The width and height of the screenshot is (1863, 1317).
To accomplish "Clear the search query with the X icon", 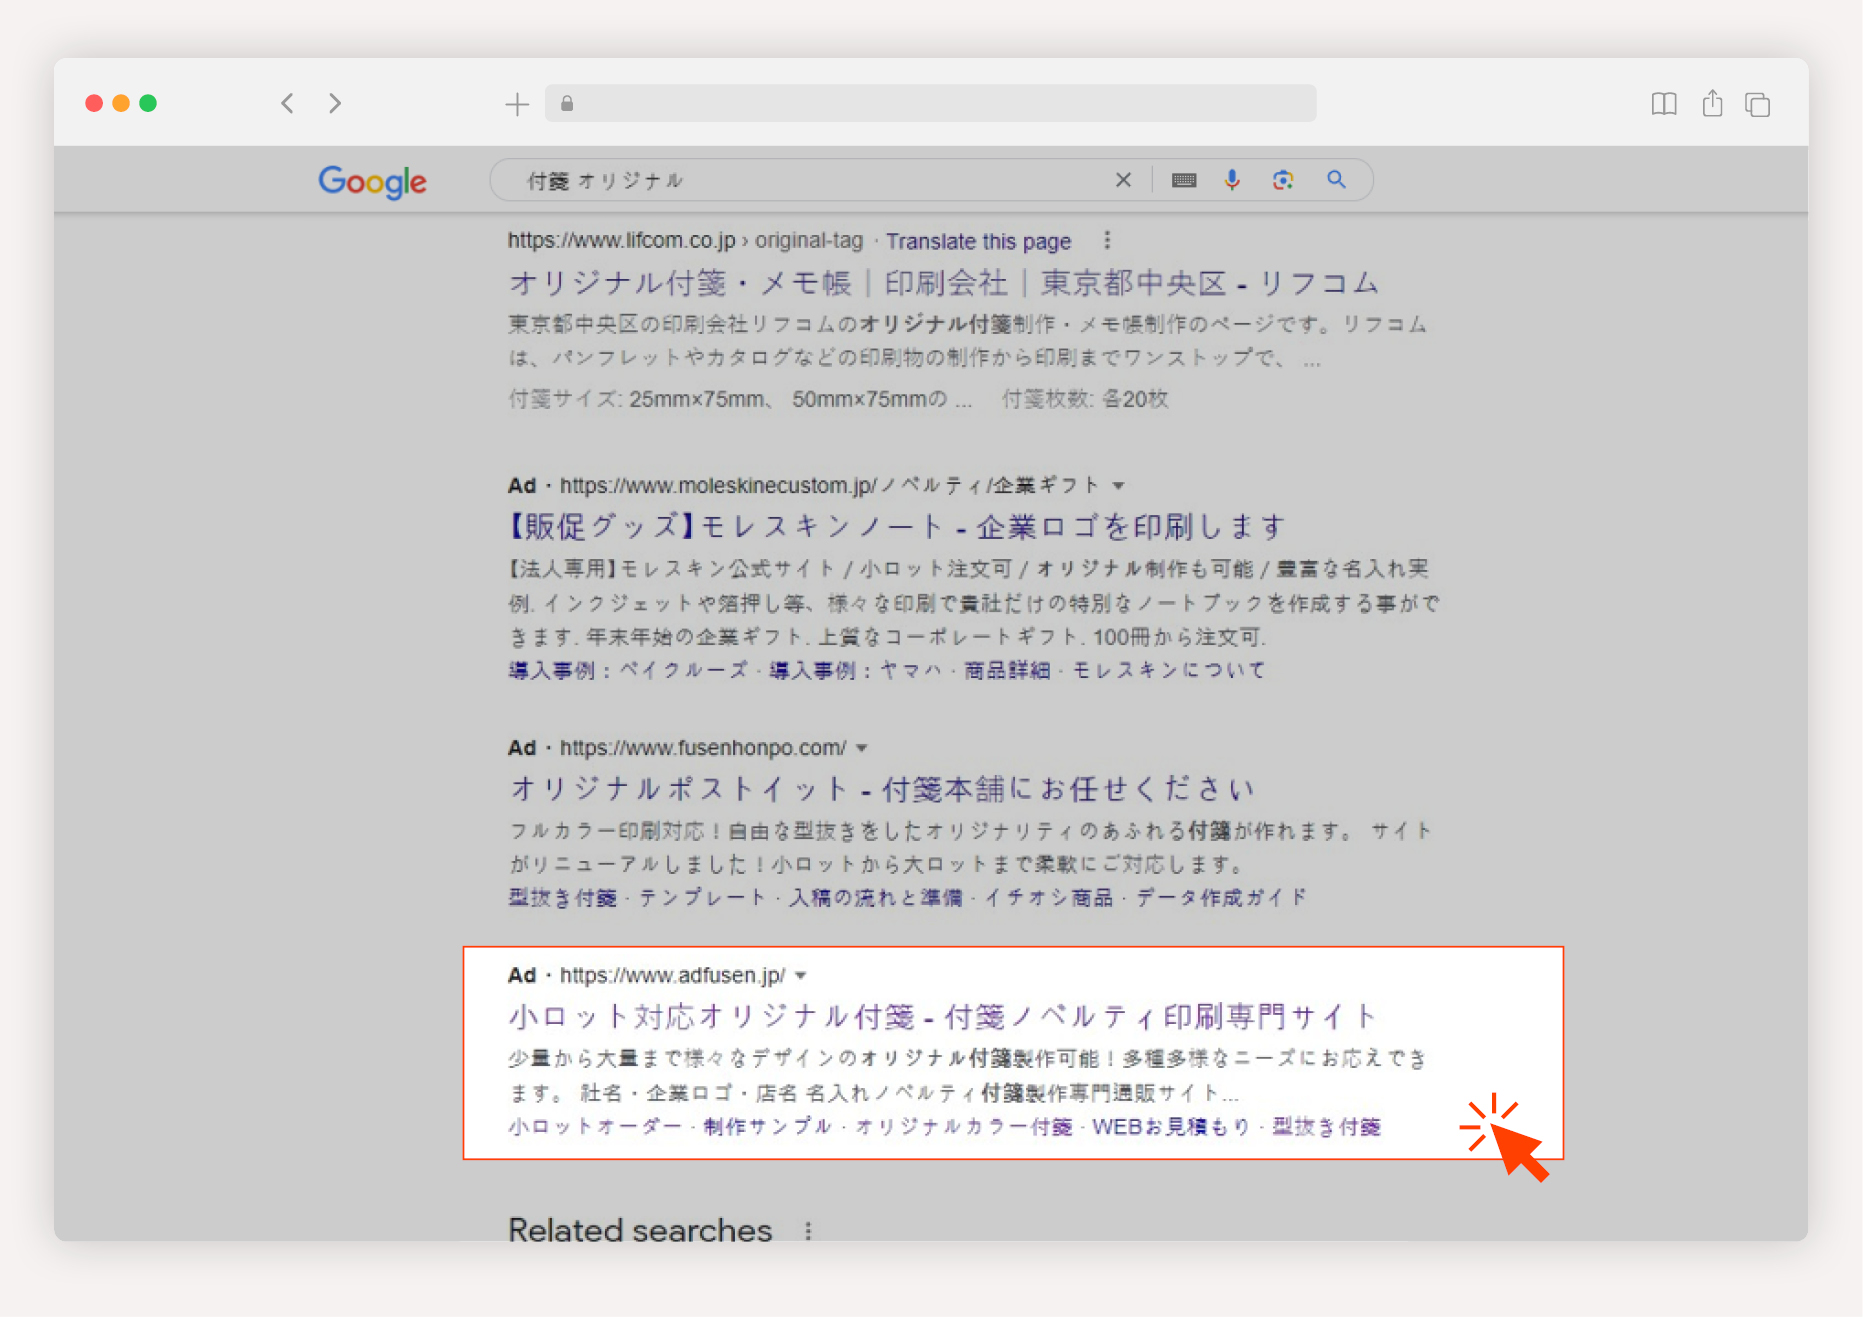I will click(x=1123, y=180).
